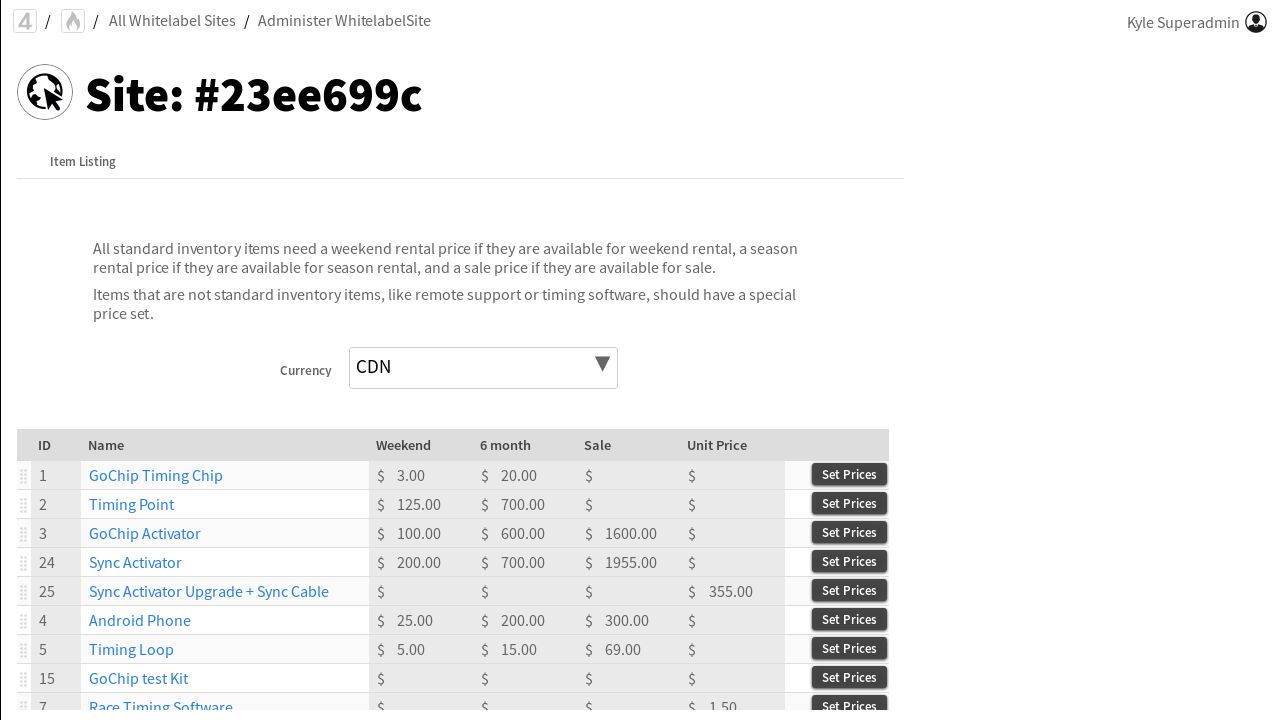Click Kyle Superadmin user name

[1182, 23]
